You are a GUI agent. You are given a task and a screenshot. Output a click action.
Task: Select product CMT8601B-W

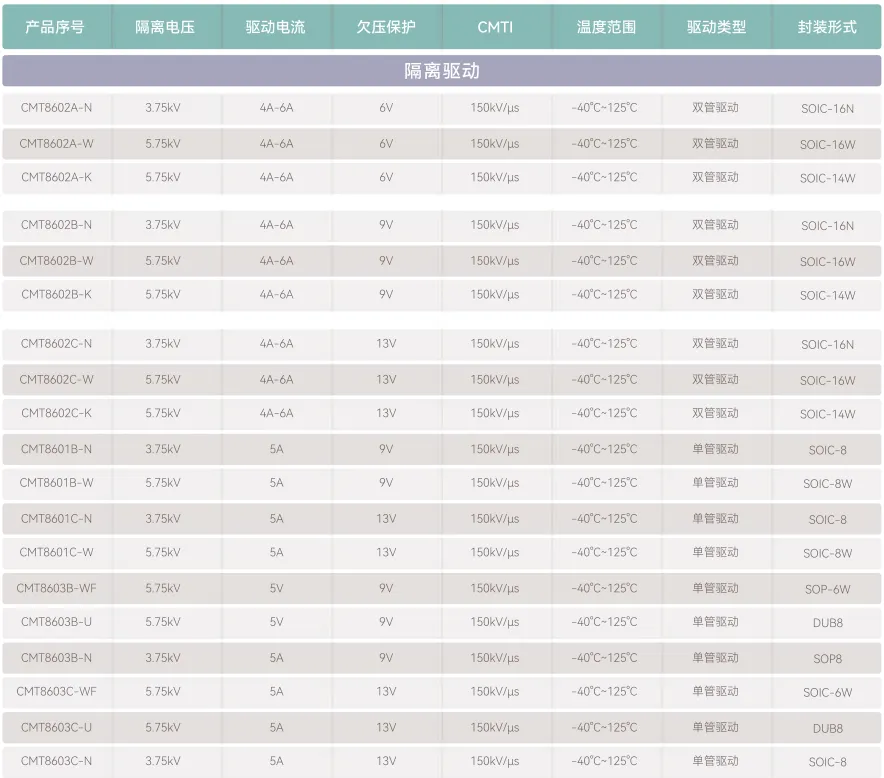point(56,483)
